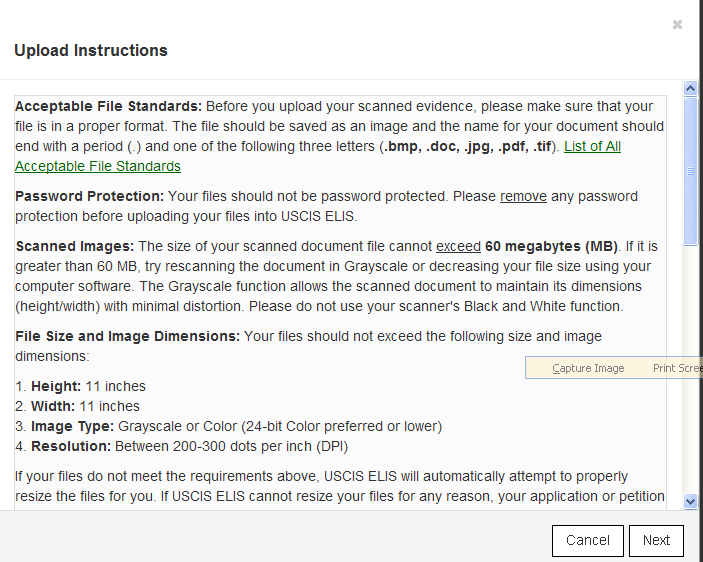Open the List of All Acceptable File Standards link
This screenshot has width=703, height=562.
[592, 147]
